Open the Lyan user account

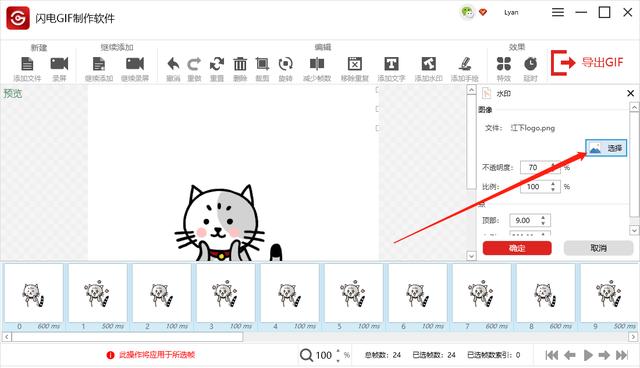pos(511,13)
